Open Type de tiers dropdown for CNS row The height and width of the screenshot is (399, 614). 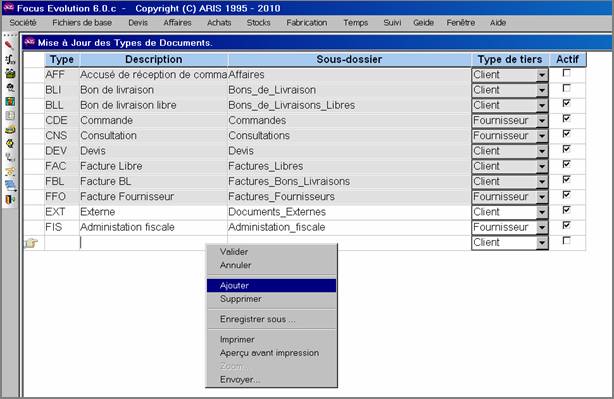pyautogui.click(x=542, y=136)
